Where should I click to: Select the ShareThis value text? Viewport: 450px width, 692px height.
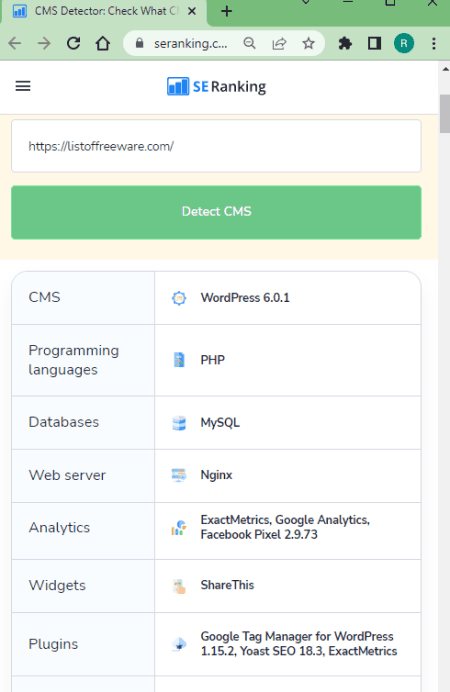227,585
